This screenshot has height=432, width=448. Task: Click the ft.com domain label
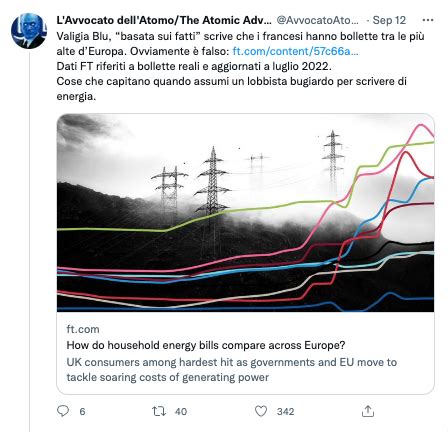pos(83,329)
